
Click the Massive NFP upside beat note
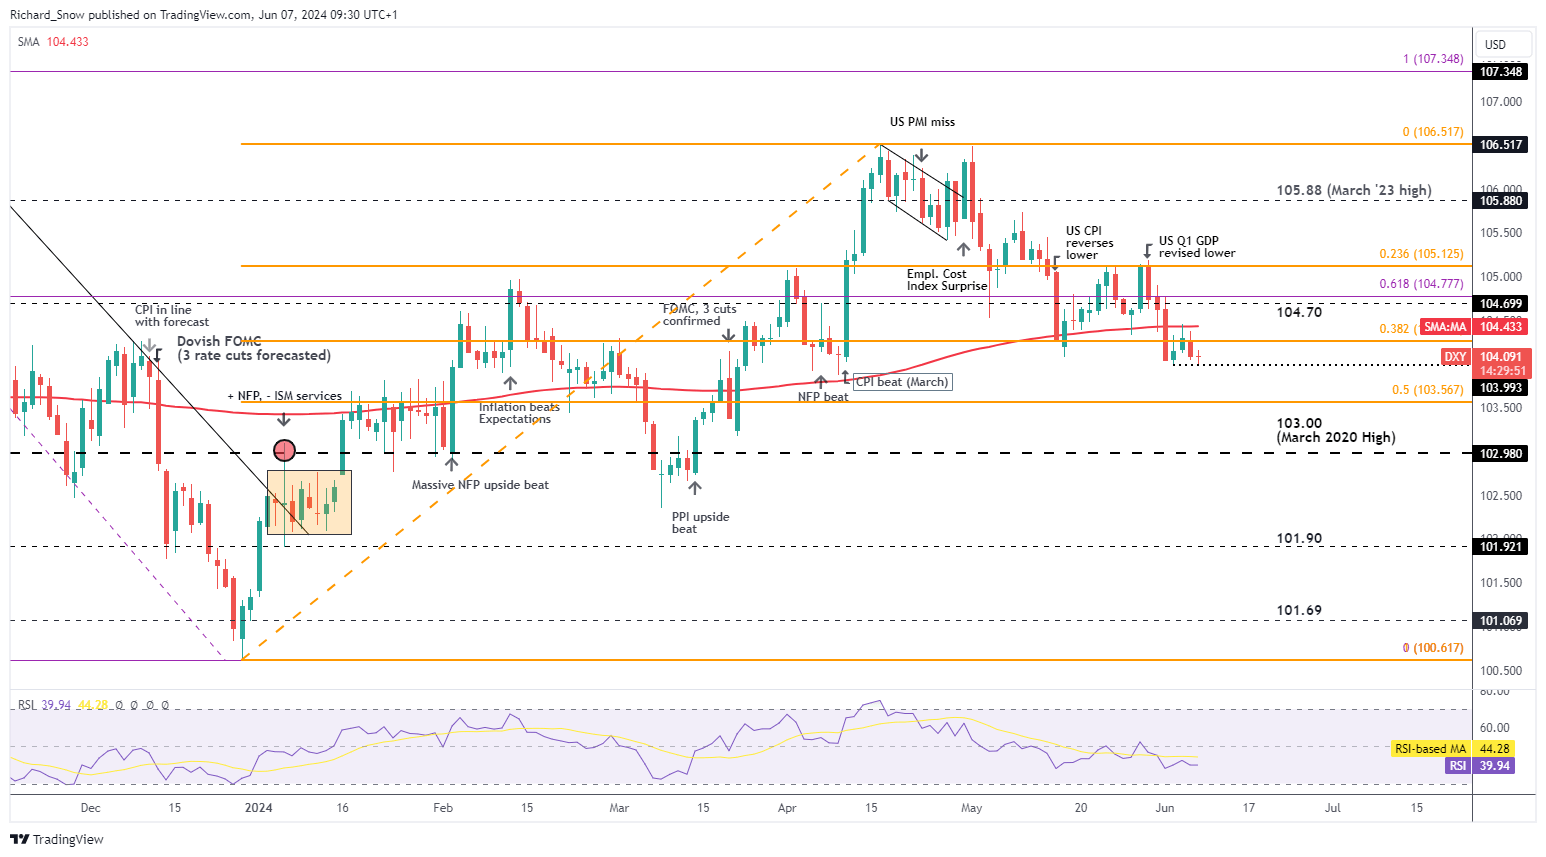480,485
